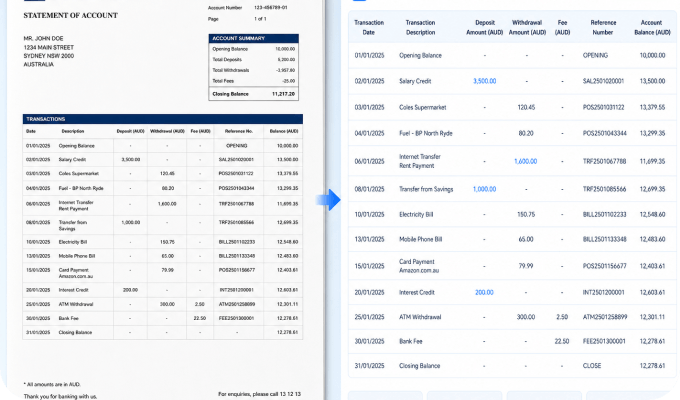Select the Withdrawal Amount (AUD) column header
The image size is (680, 400).
pyautogui.click(x=527, y=27)
